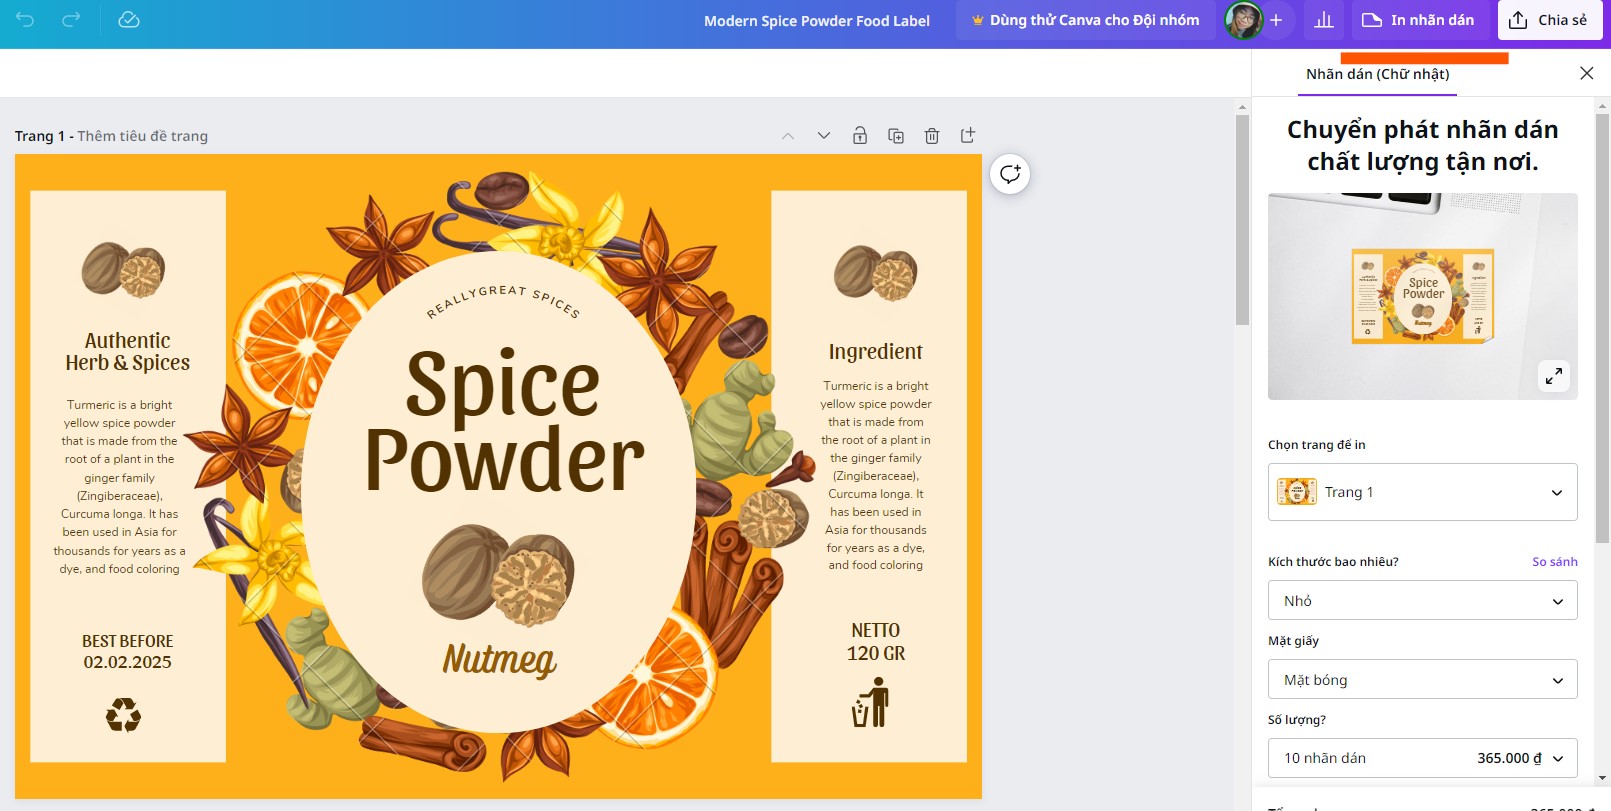
Task: Open quantity dropdown 10 nhãn dán
Action: point(1422,758)
